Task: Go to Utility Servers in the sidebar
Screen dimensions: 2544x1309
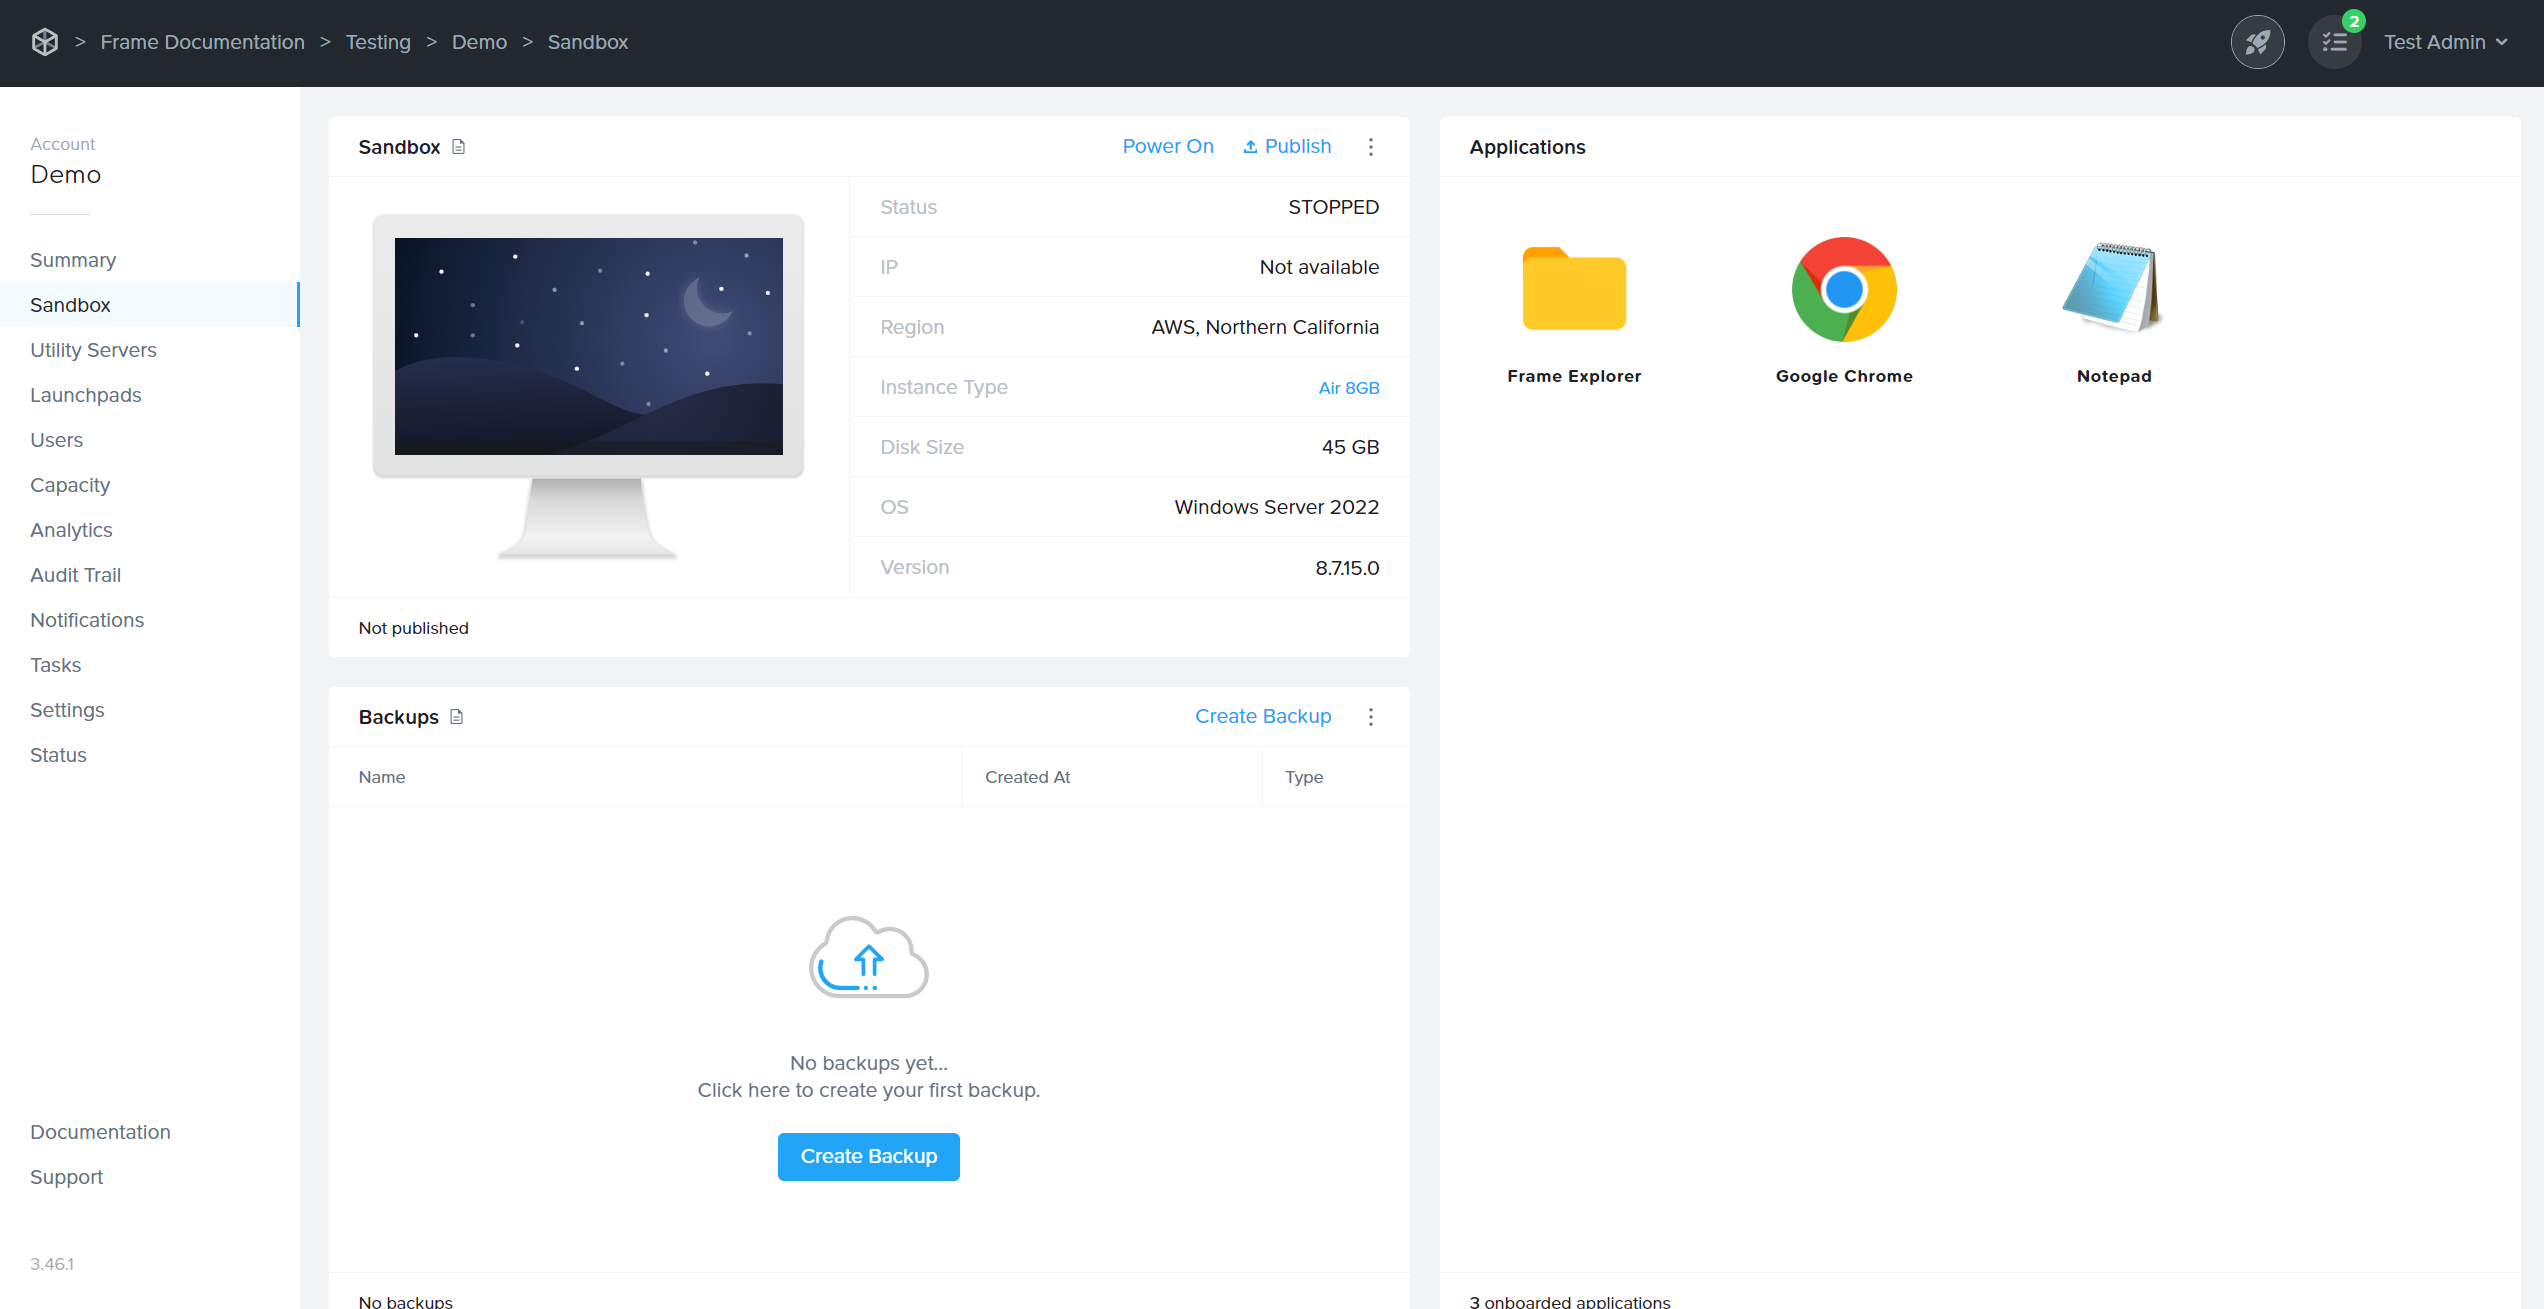Action: [93, 350]
